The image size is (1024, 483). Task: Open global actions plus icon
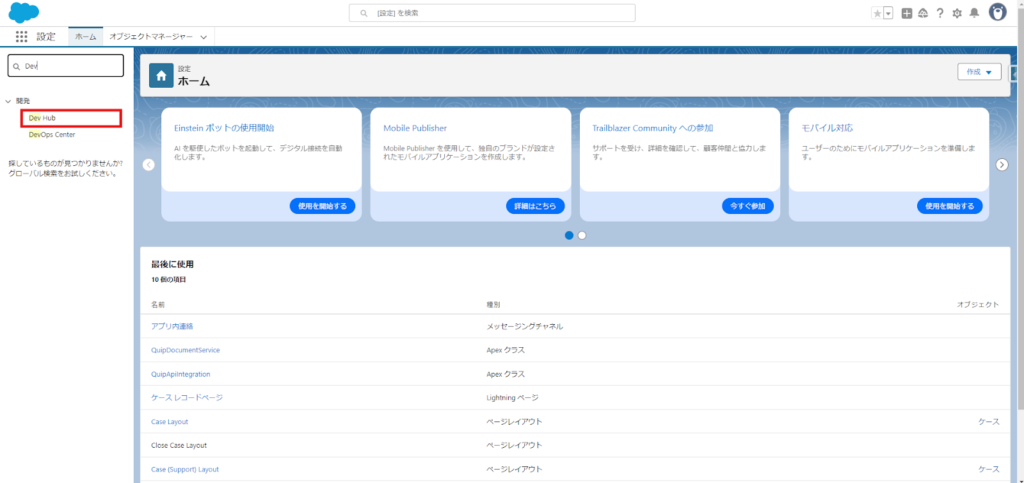pyautogui.click(x=906, y=13)
